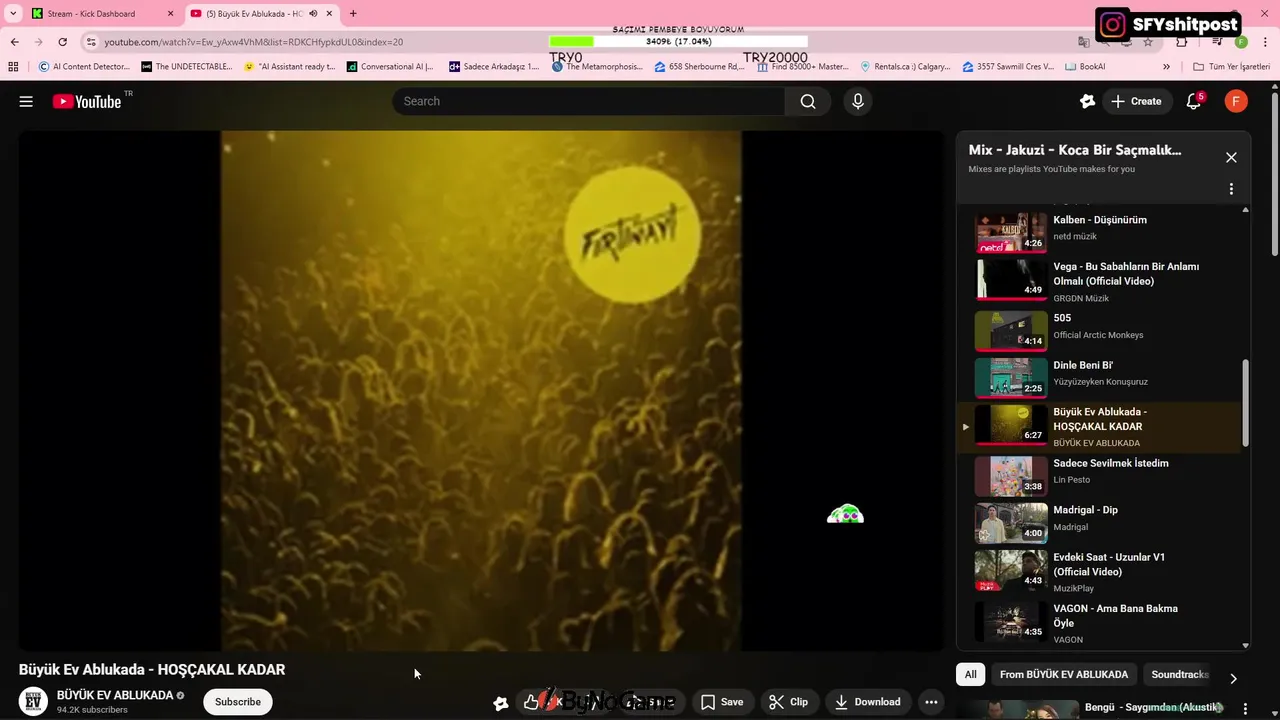
Task: Click the video player area
Action: [x=481, y=391]
